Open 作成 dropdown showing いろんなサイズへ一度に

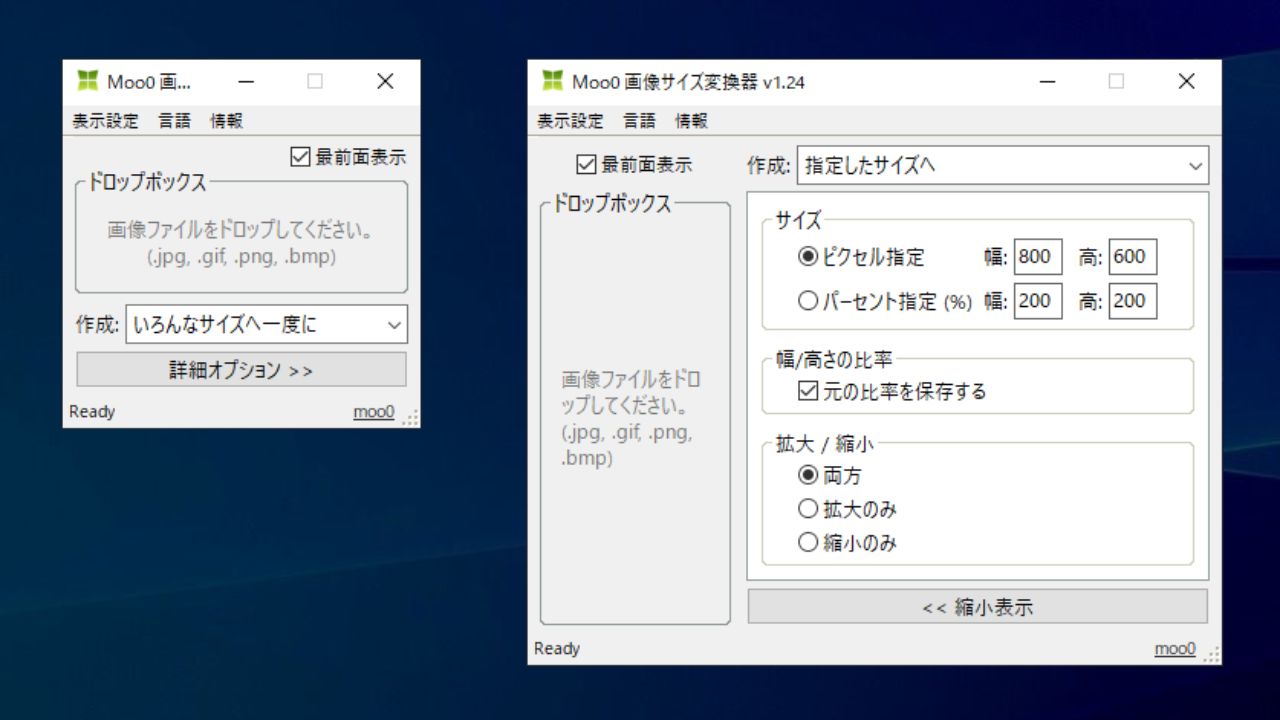pos(267,324)
